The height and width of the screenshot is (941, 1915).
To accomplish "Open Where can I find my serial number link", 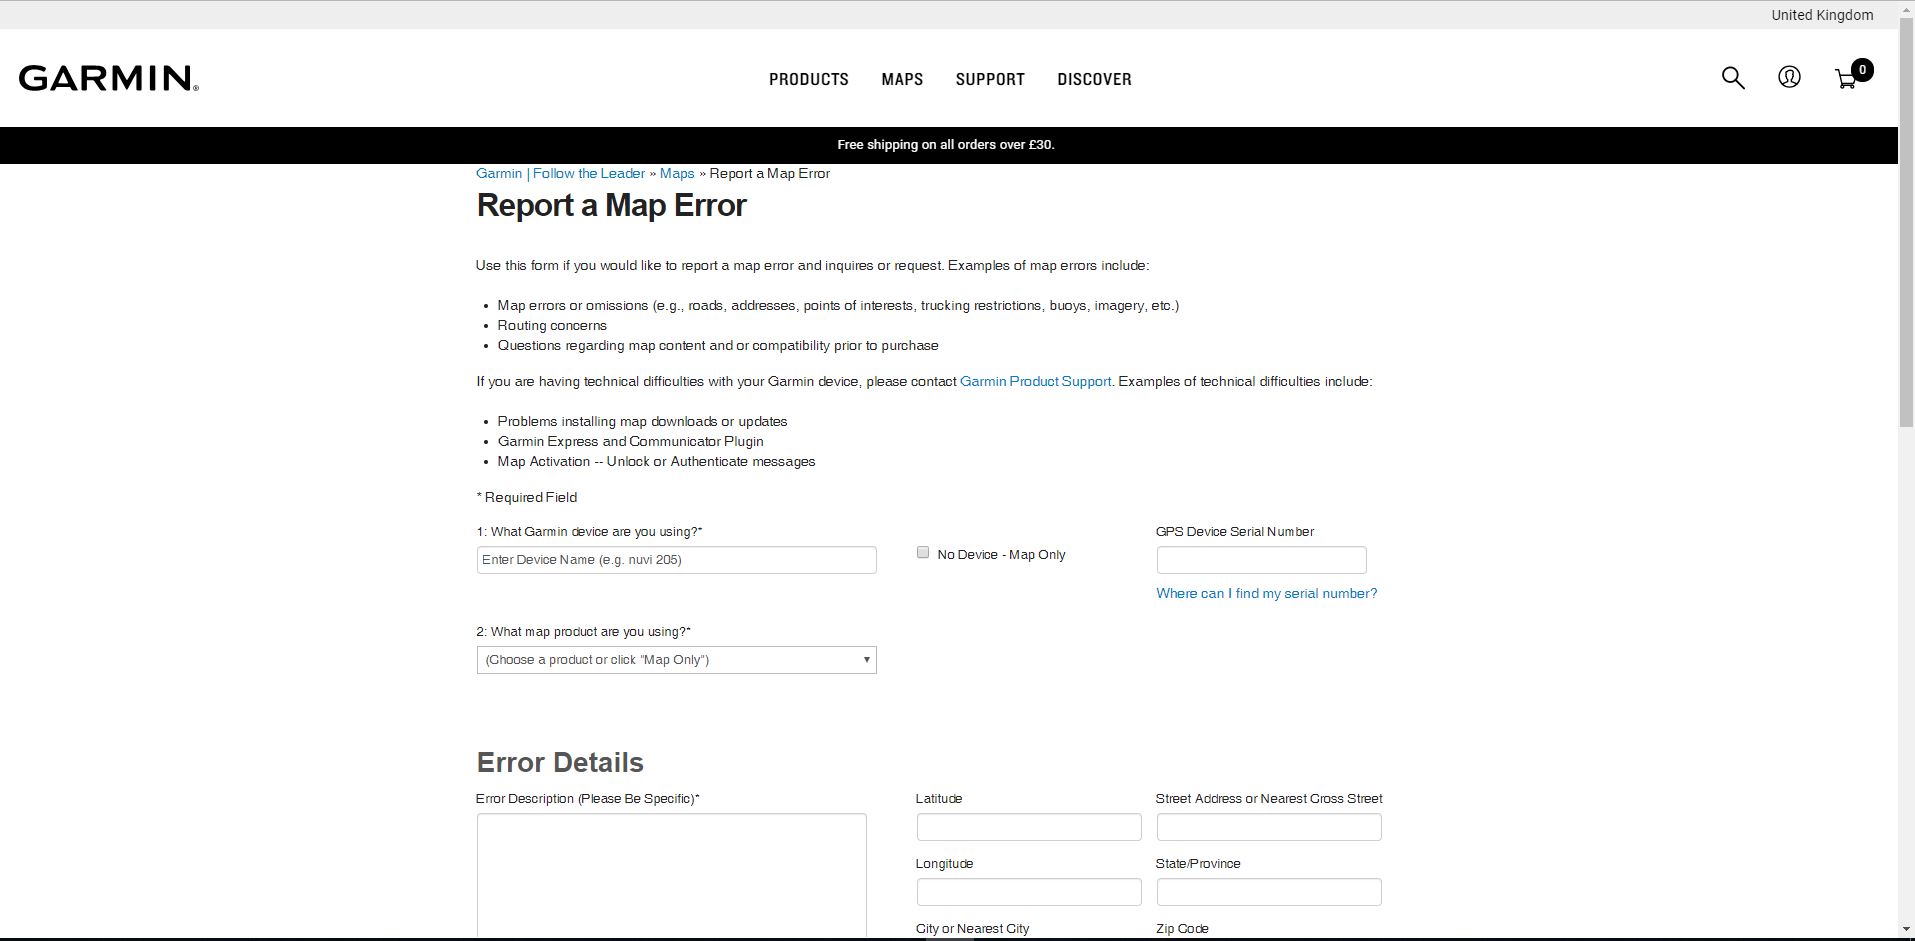I will (x=1266, y=593).
